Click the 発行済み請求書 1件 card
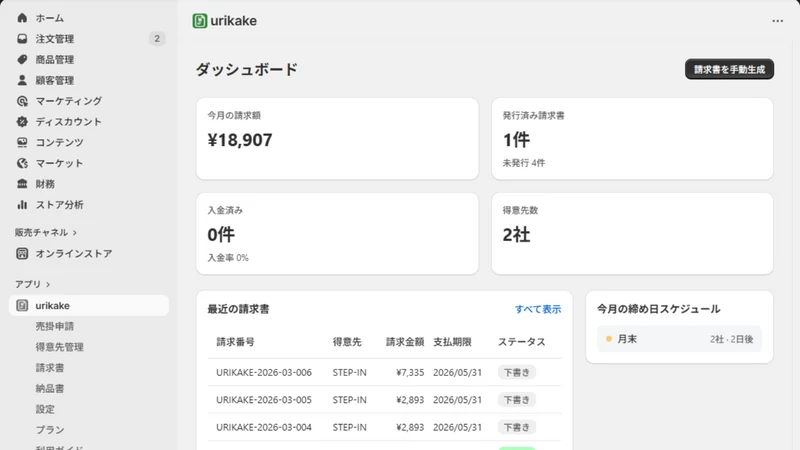800x450 pixels. 632,139
